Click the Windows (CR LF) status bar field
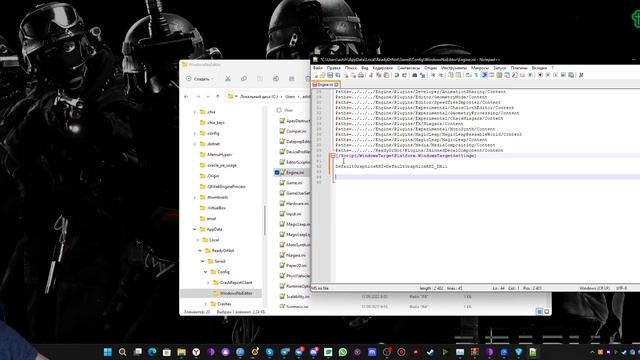This screenshot has height=360, width=640. pos(594,288)
